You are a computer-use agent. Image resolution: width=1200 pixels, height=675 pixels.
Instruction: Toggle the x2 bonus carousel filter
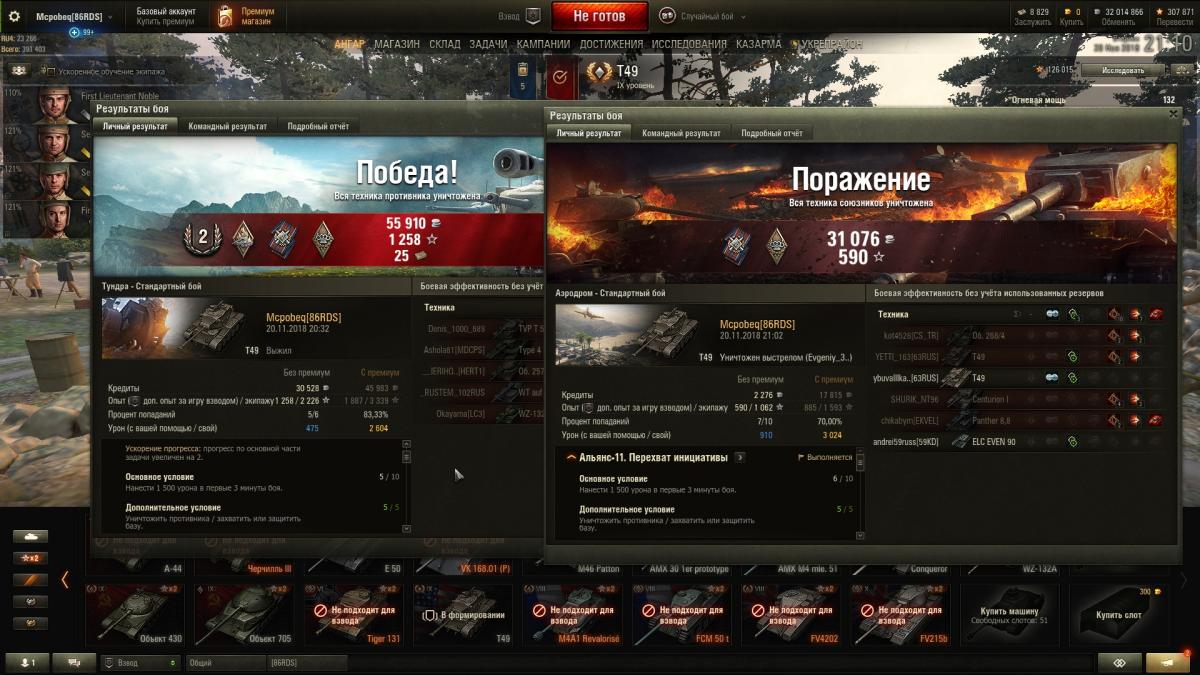[x=30, y=557]
